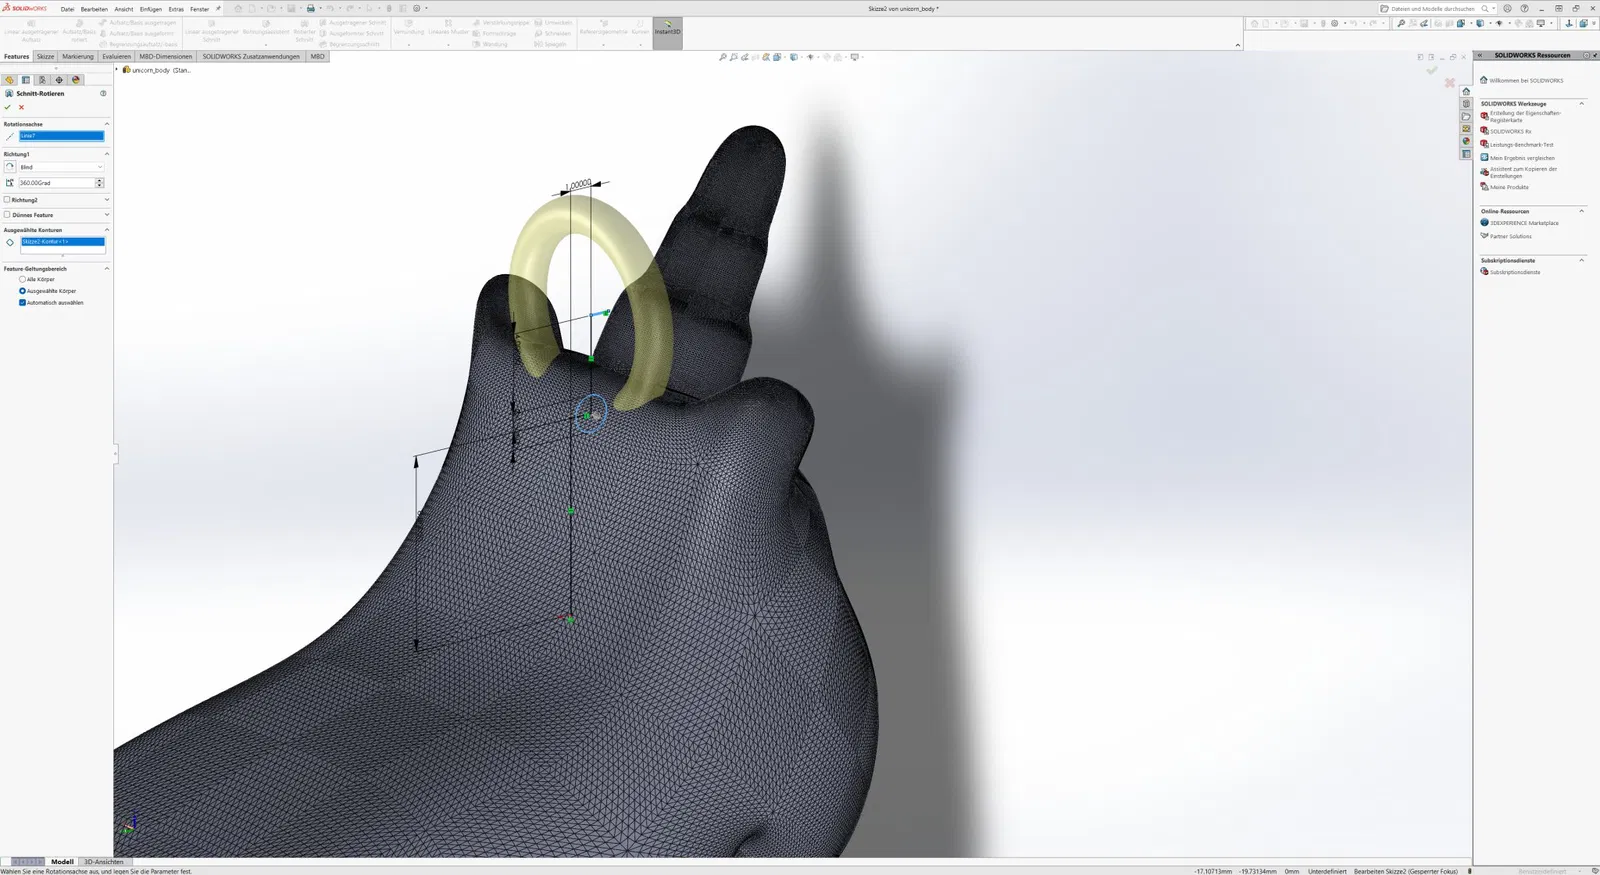The image size is (1600, 875).
Task: Click the user login icon in the title bar
Action: (x=1507, y=8)
